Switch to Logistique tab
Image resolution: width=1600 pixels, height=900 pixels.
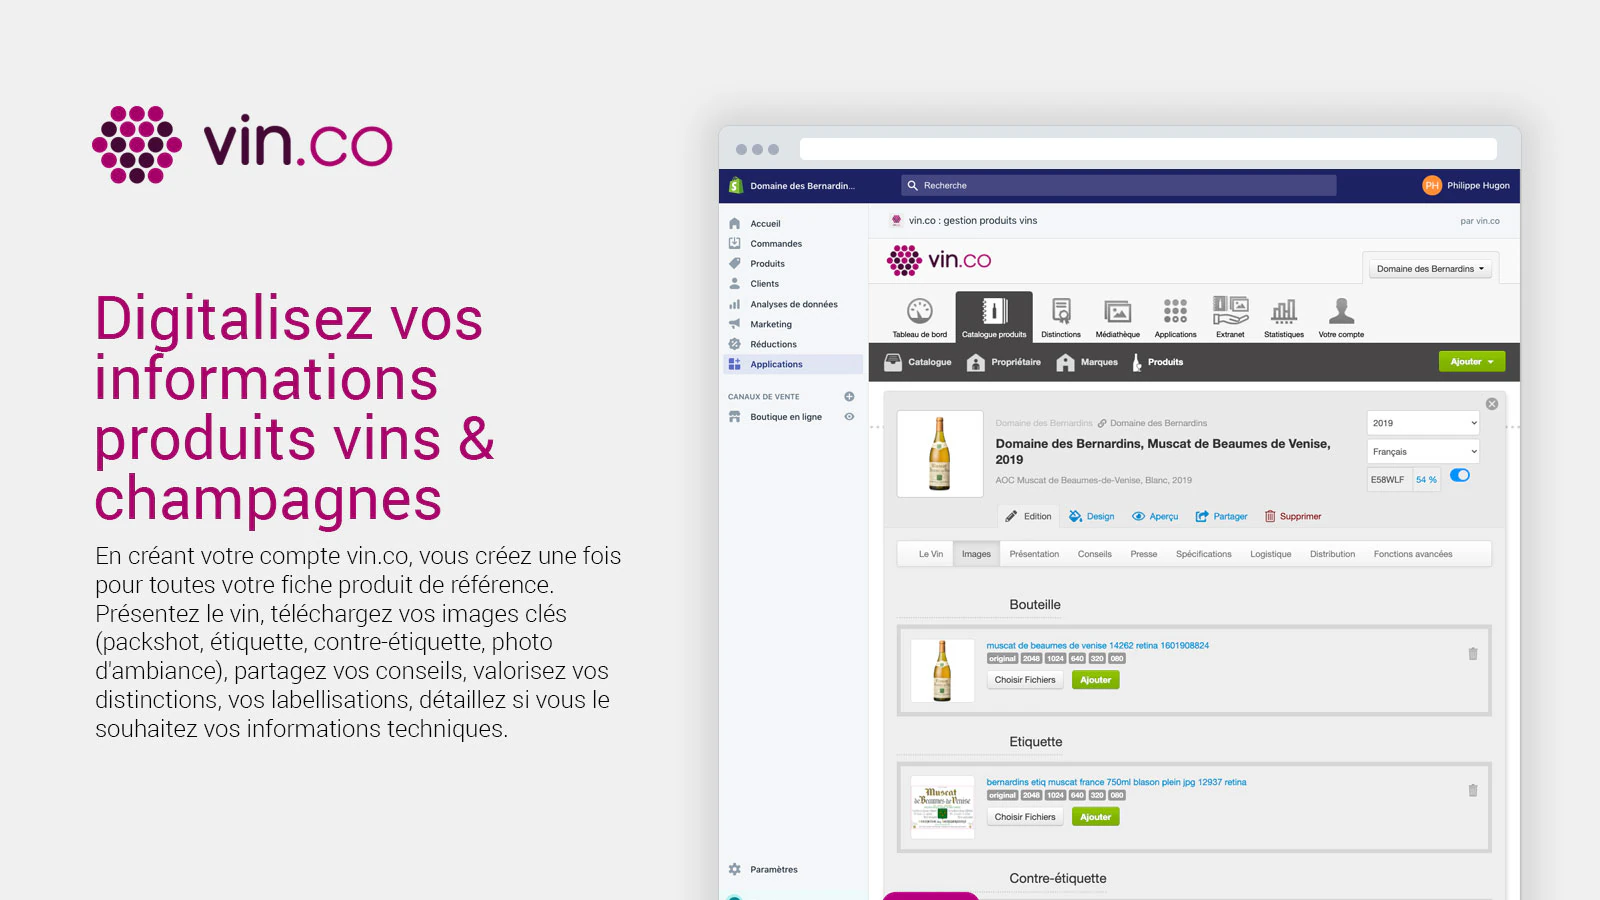point(1271,554)
